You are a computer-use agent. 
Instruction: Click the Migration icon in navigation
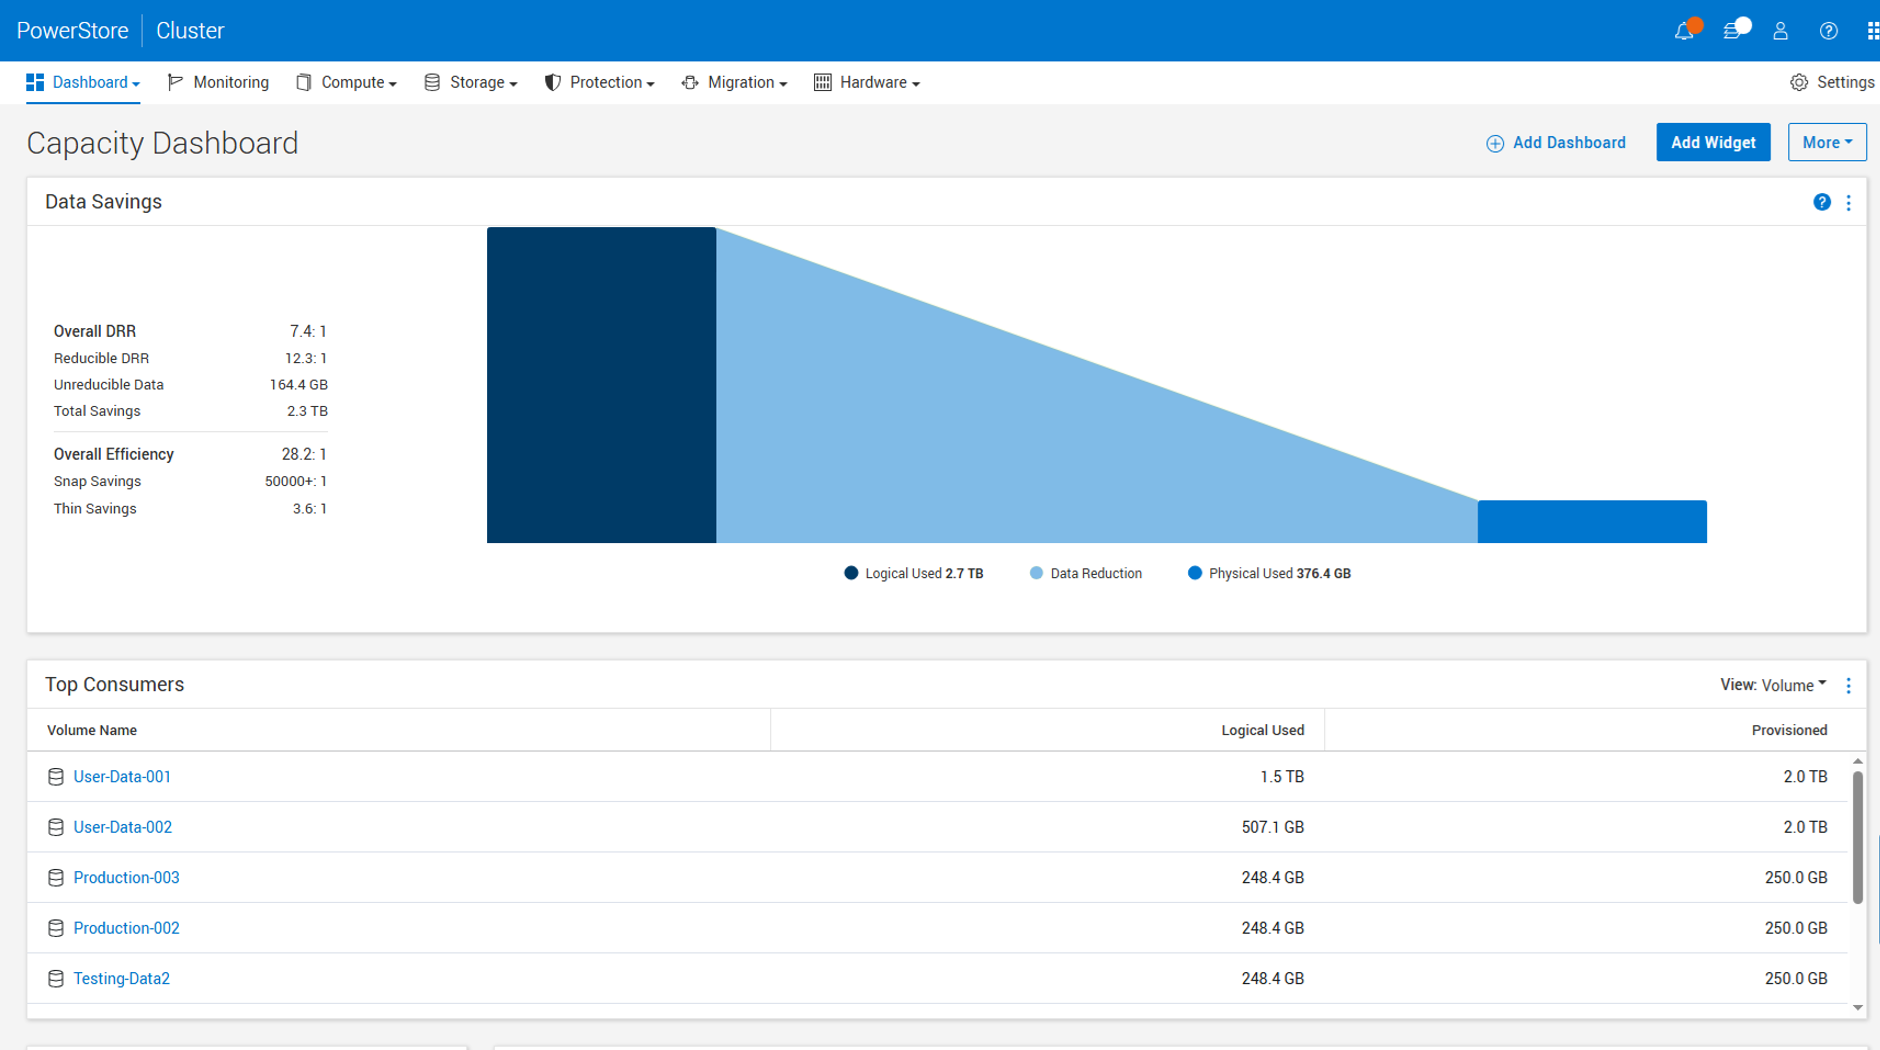point(690,82)
